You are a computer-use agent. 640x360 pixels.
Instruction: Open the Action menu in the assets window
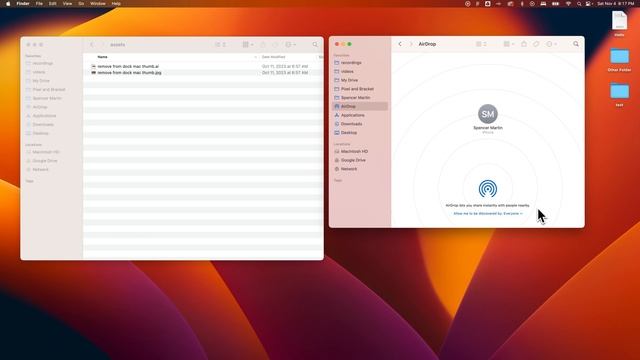tap(290, 44)
